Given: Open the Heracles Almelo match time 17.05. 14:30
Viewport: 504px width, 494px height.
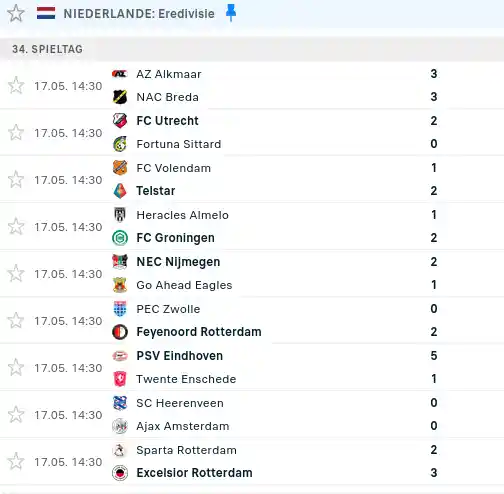Looking at the screenshot, I should pos(68,227).
